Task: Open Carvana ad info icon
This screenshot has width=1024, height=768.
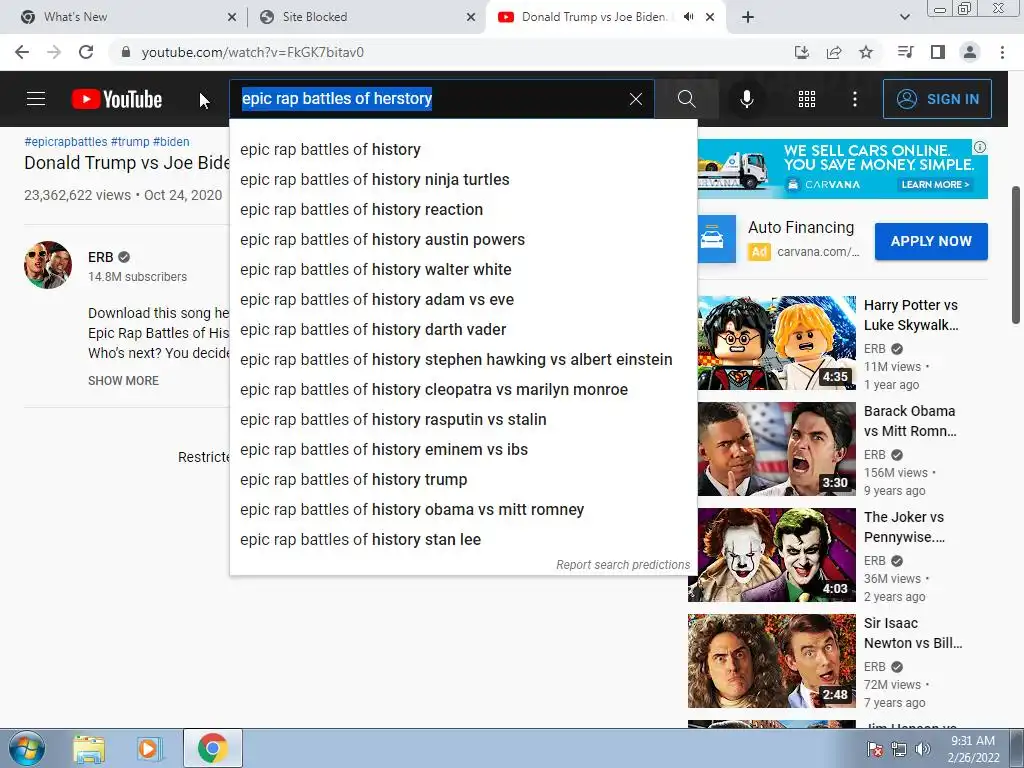Action: [x=980, y=147]
